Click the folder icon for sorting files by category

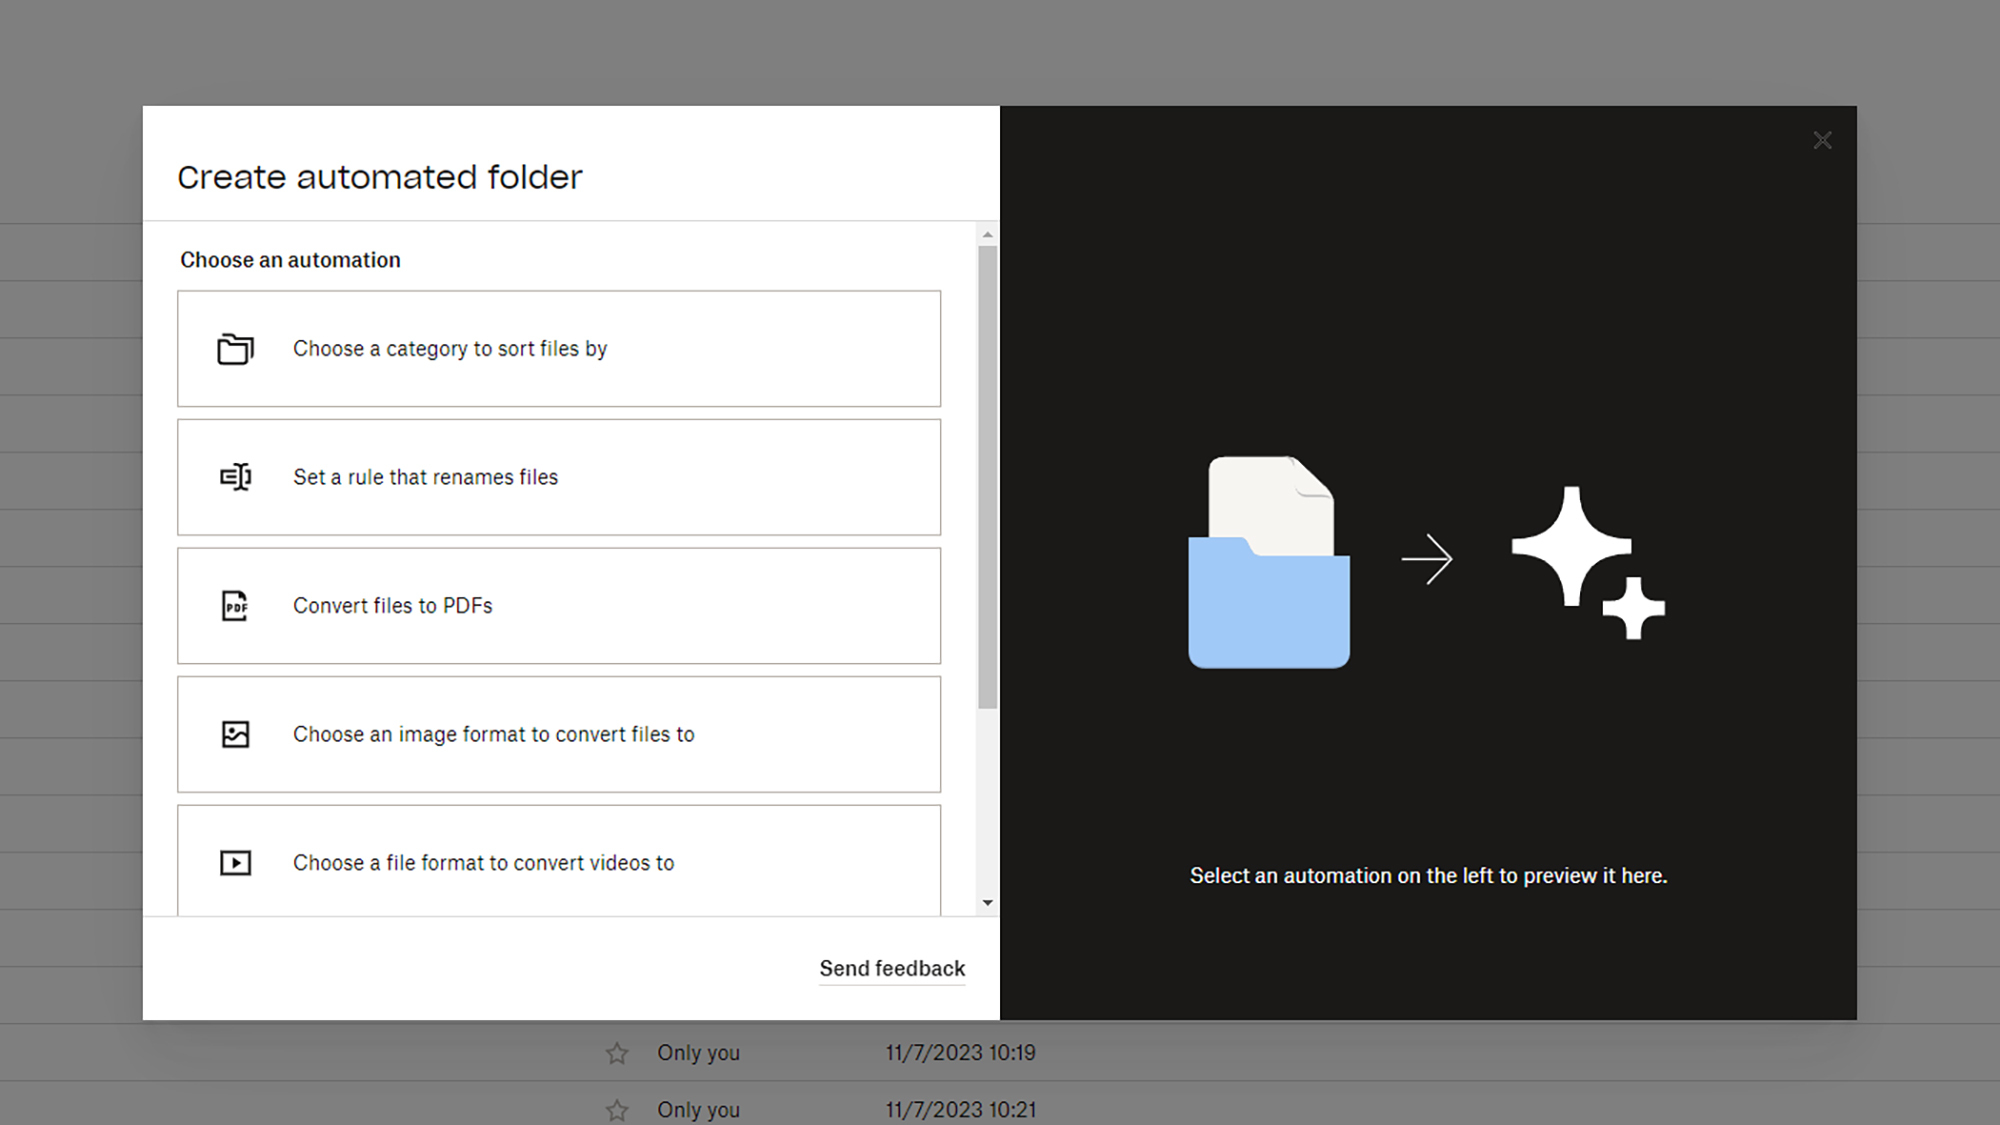235,349
